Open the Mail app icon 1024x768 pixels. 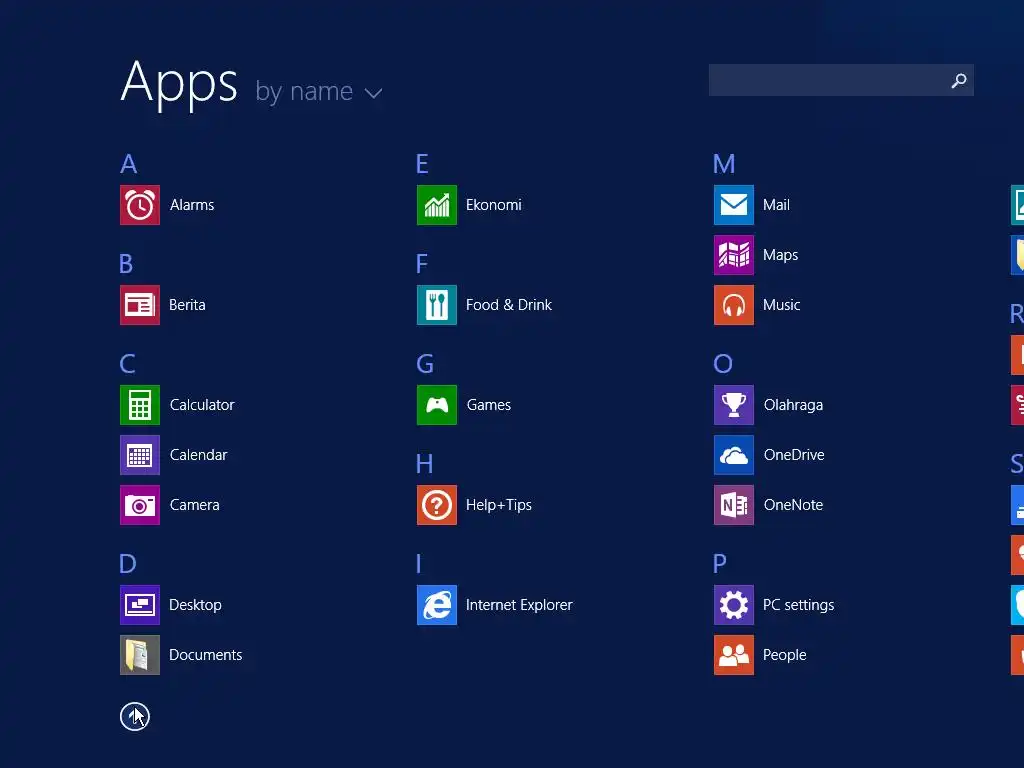[x=734, y=205]
